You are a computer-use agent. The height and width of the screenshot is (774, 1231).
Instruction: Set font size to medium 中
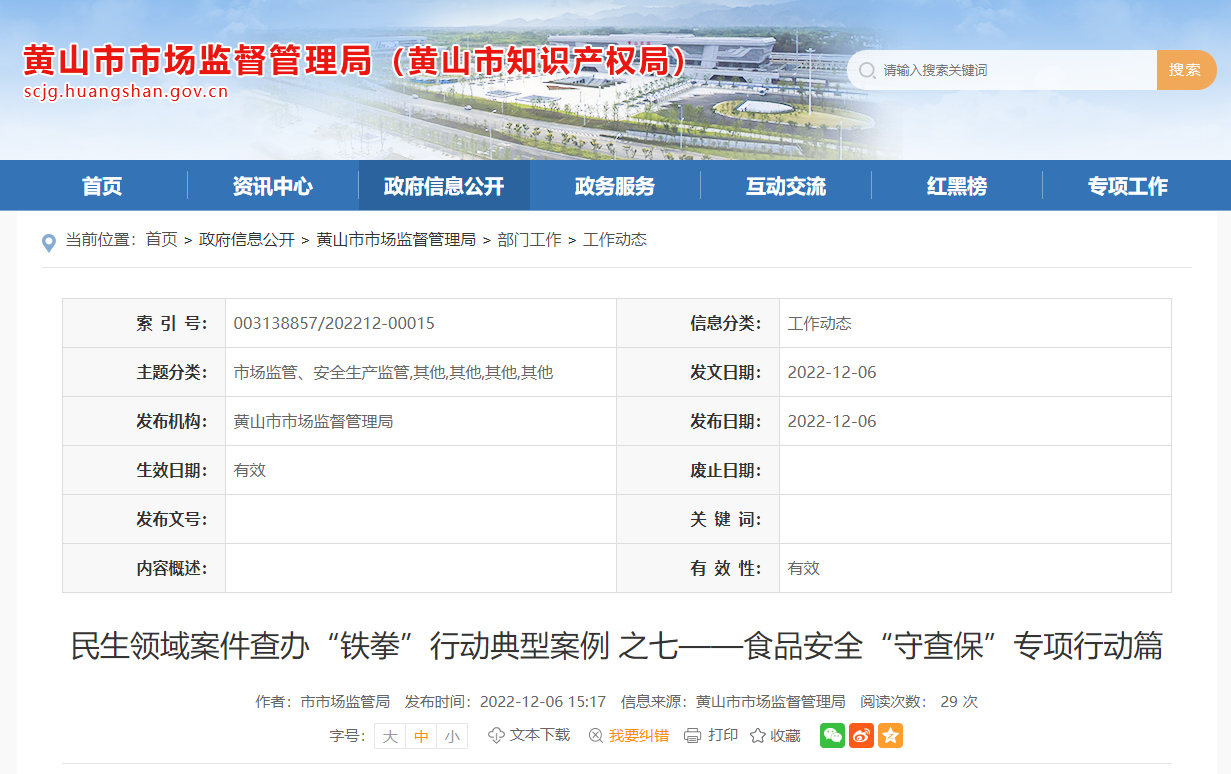pos(421,736)
